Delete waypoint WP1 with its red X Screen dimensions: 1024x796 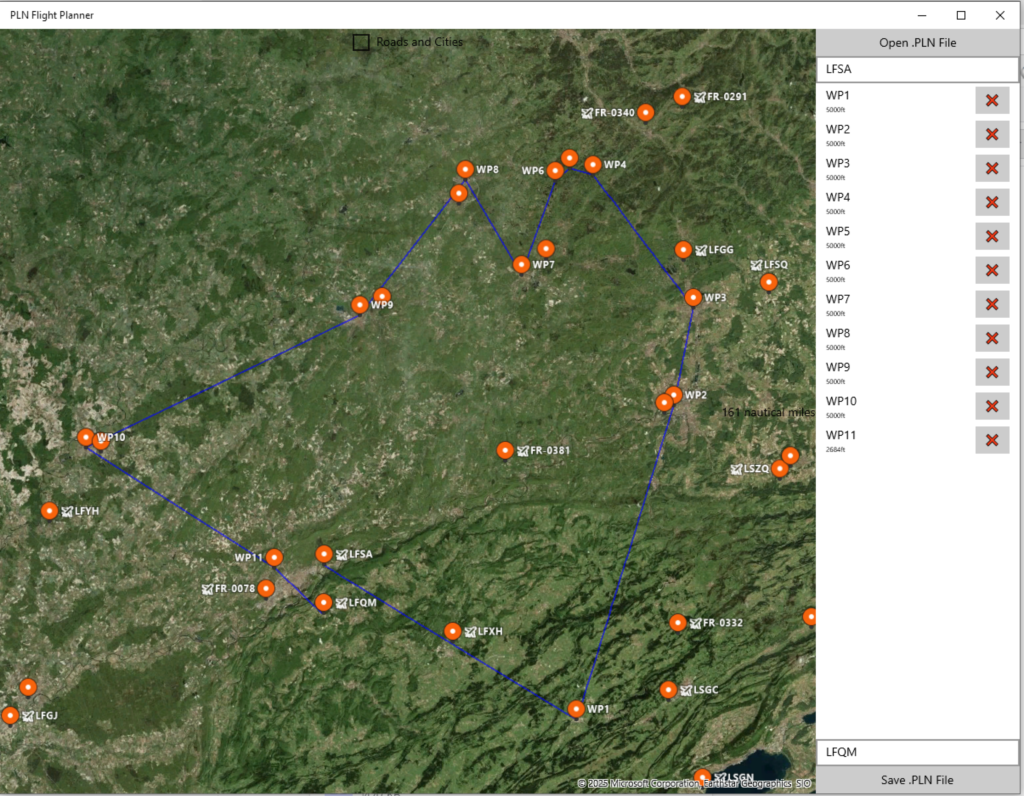point(992,101)
